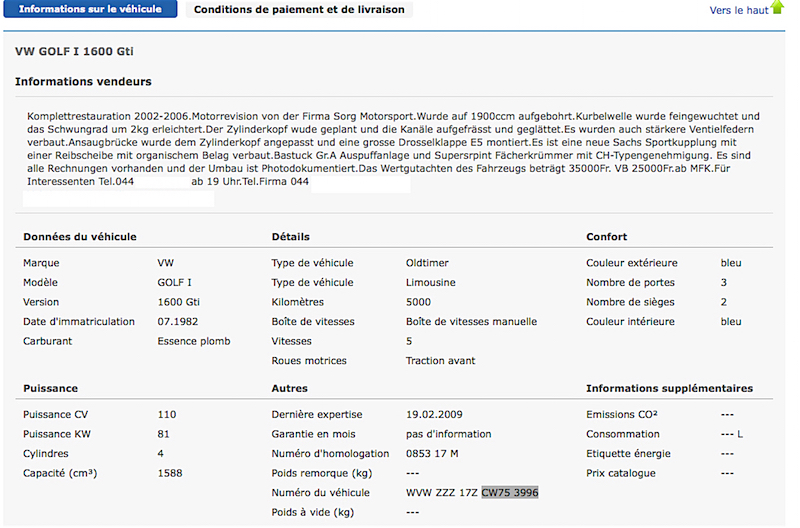800x528 pixels.
Task: Select the Capacité value 1588
Action: tap(169, 473)
